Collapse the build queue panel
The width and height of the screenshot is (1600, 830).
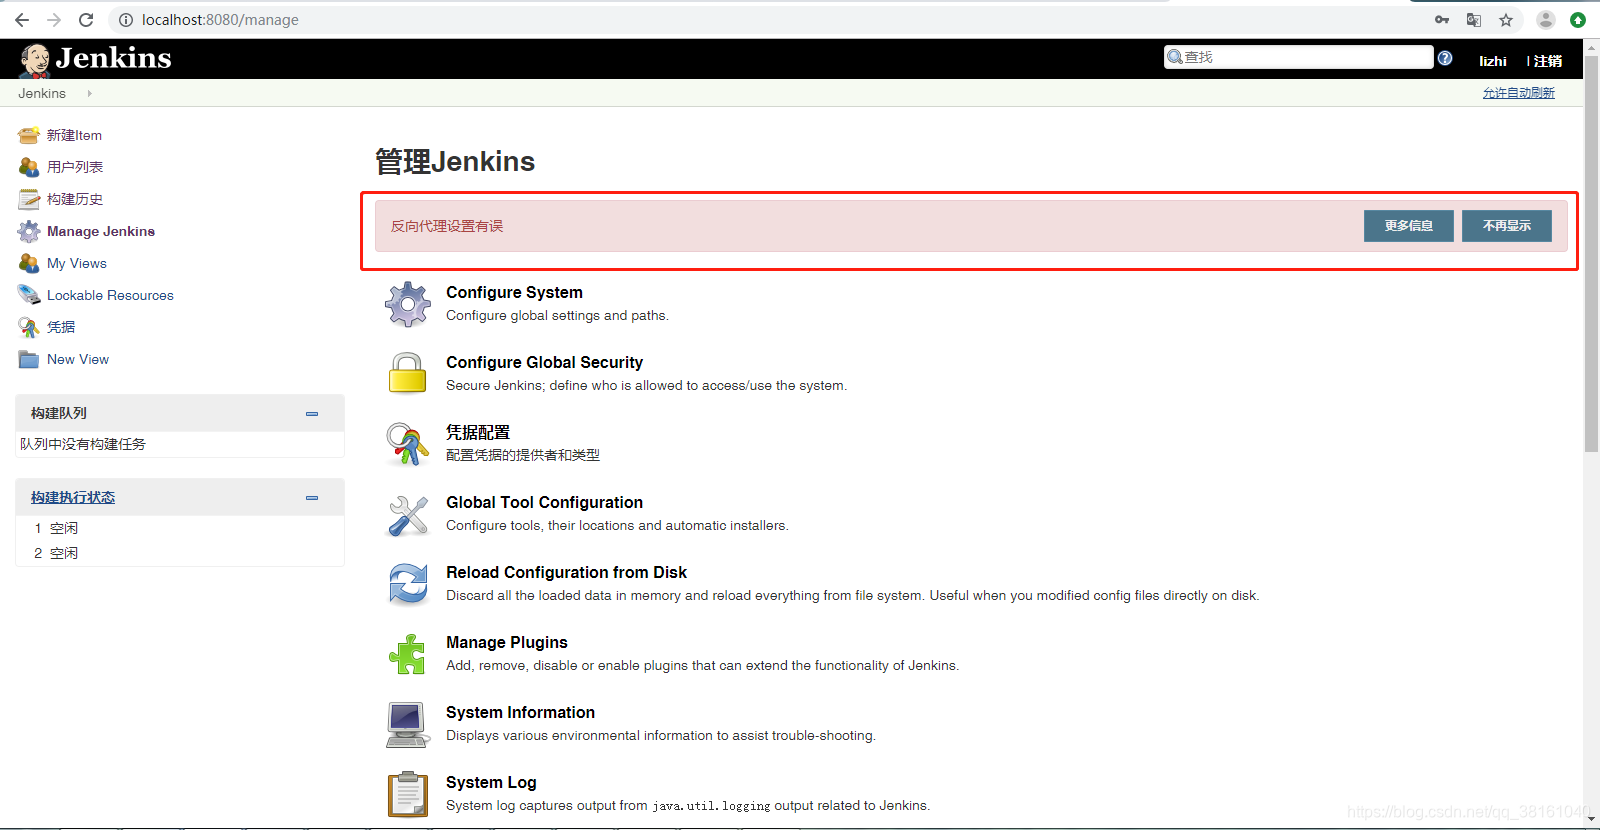pos(312,413)
